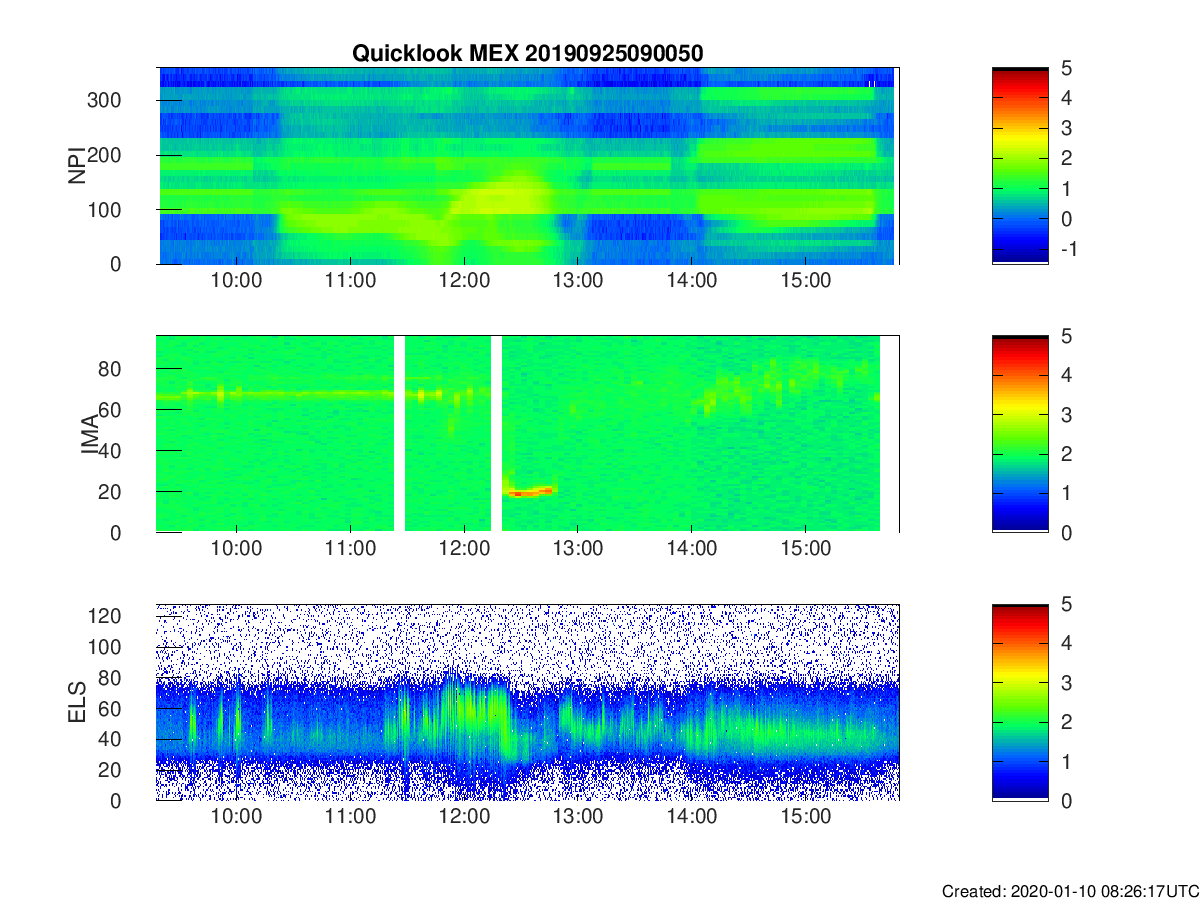Click the "11:00" tick under the NPI plot

click(x=351, y=281)
